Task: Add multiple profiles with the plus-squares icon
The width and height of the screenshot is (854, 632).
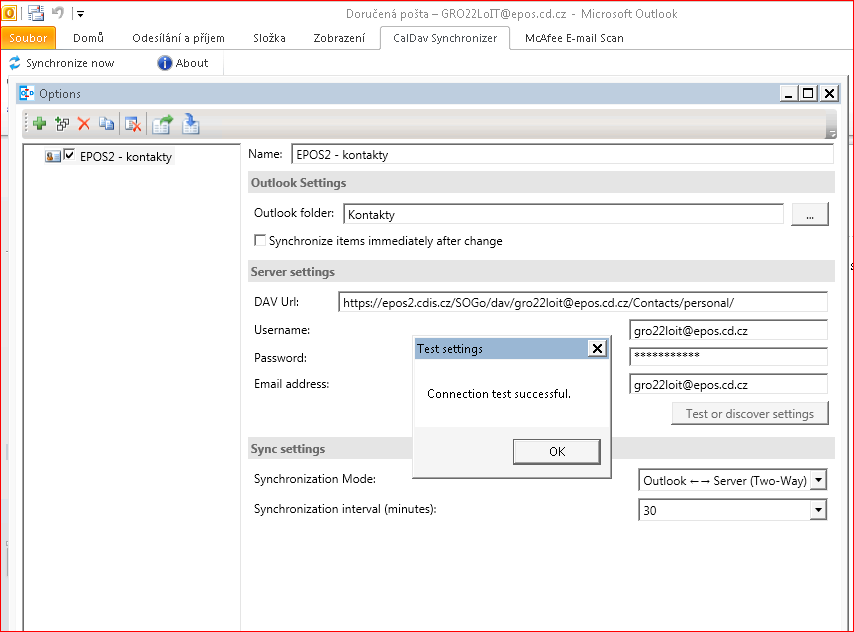Action: pyautogui.click(x=62, y=124)
